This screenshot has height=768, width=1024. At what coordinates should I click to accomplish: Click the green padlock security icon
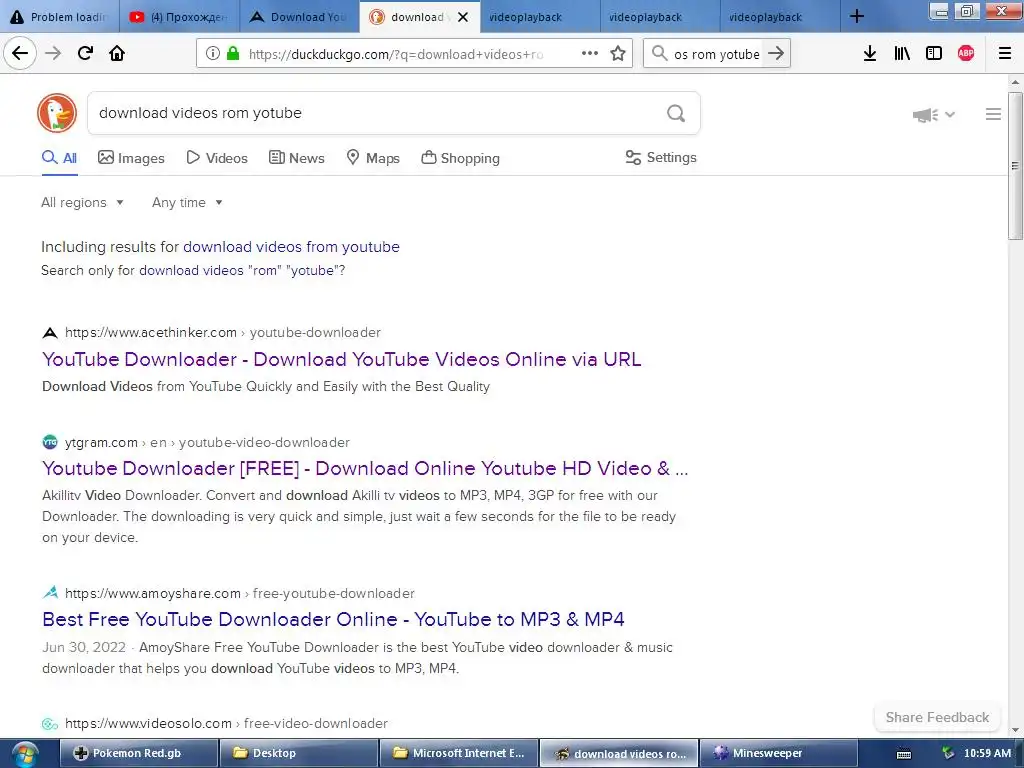pos(232,54)
